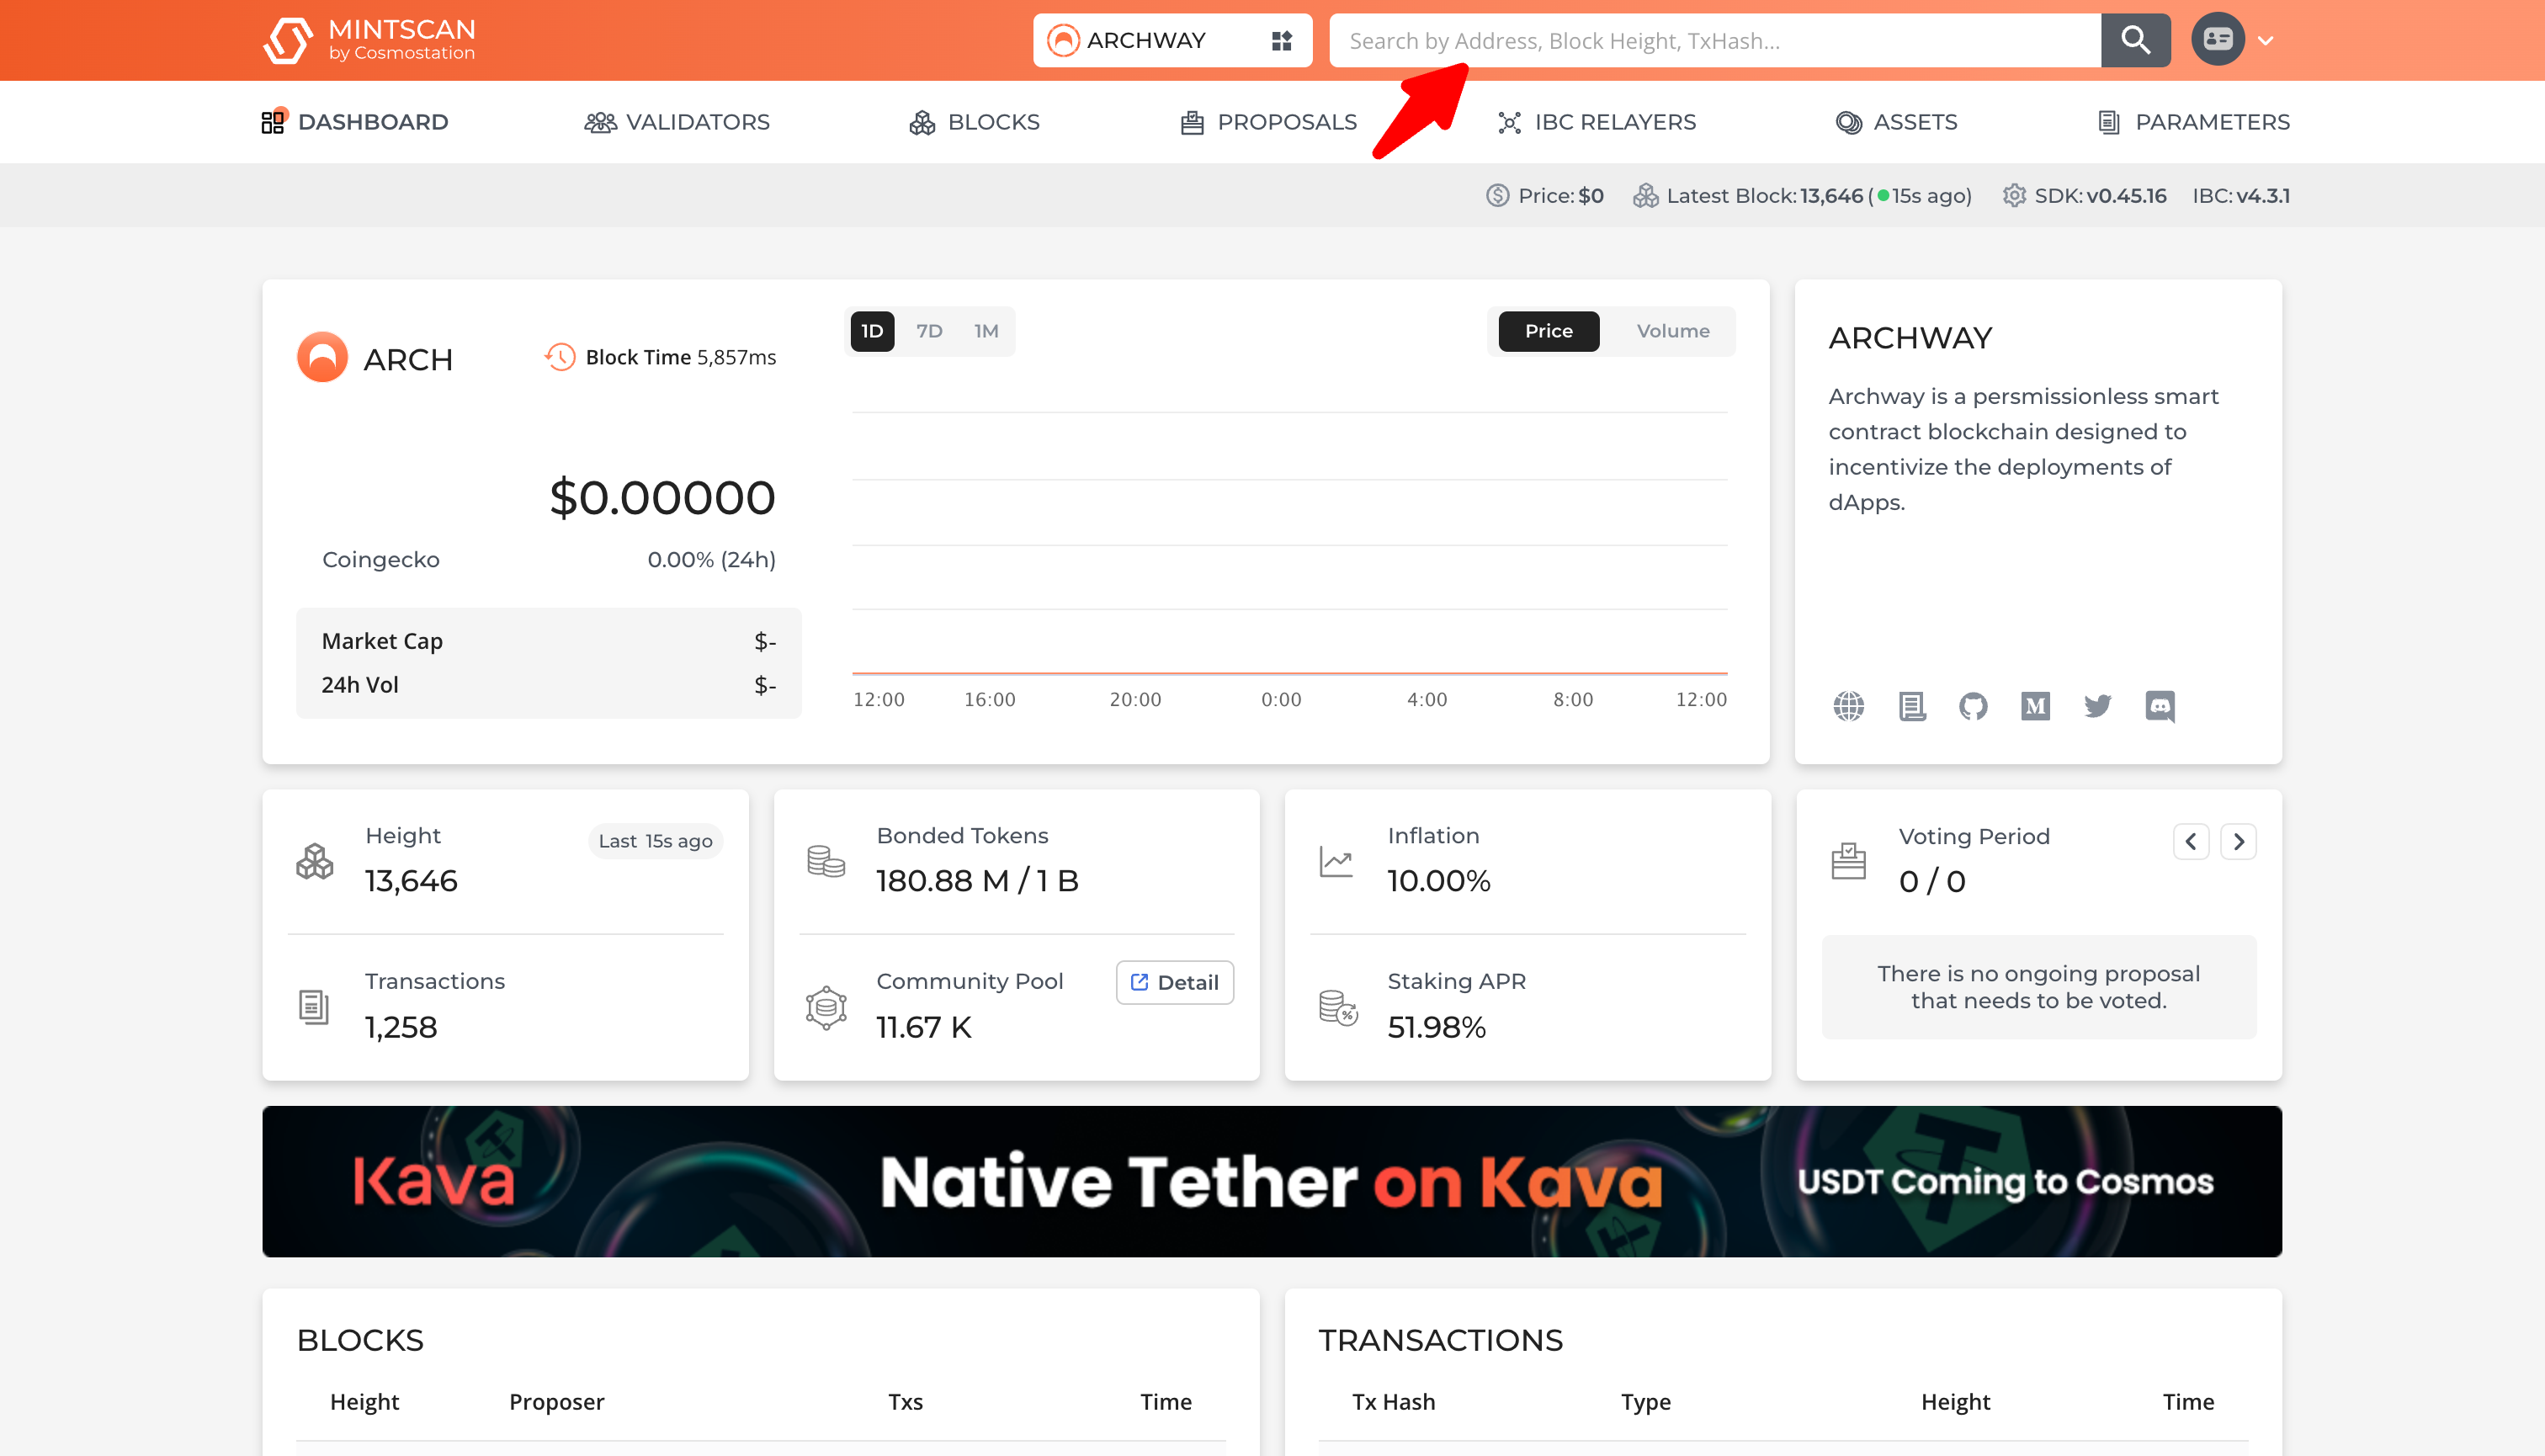This screenshot has width=2545, height=1456.
Task: Click Community Pool Detail button
Action: [1174, 982]
